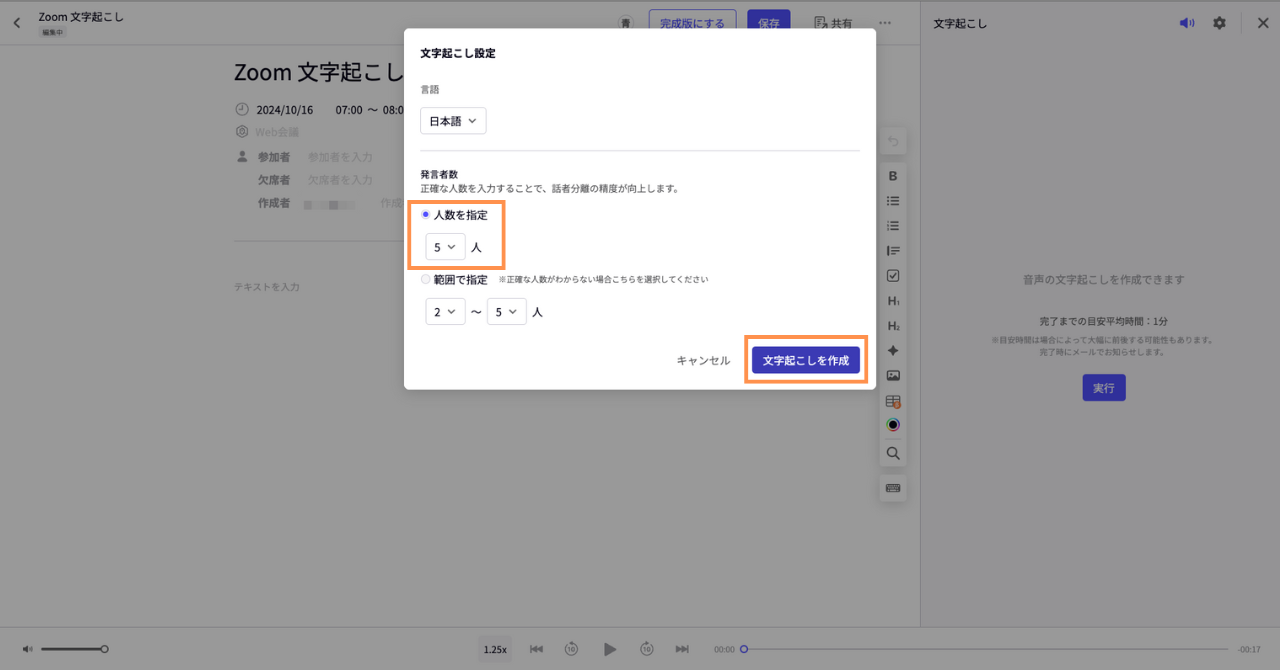The image size is (1280, 670).
Task: Click the bold formatting icon
Action: point(893,176)
